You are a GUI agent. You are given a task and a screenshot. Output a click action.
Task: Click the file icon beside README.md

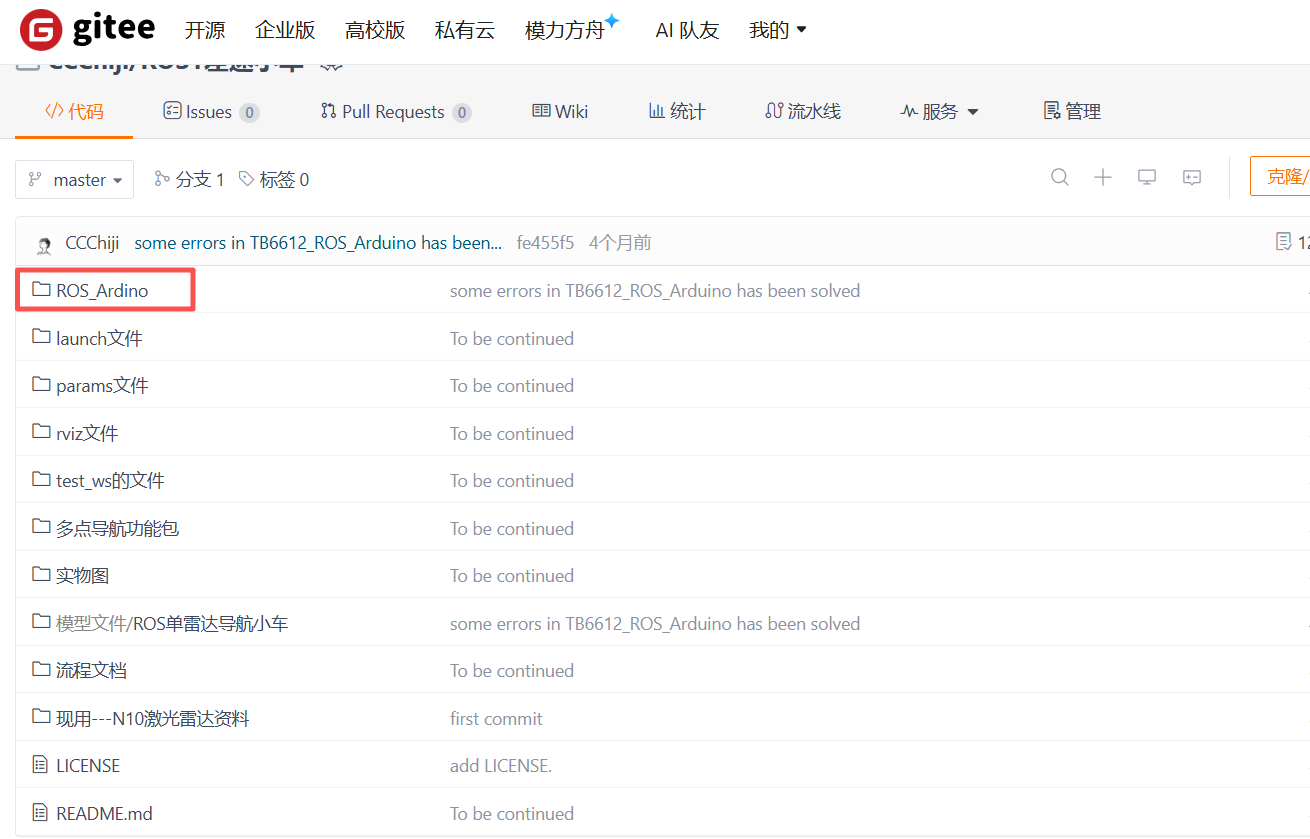point(41,812)
